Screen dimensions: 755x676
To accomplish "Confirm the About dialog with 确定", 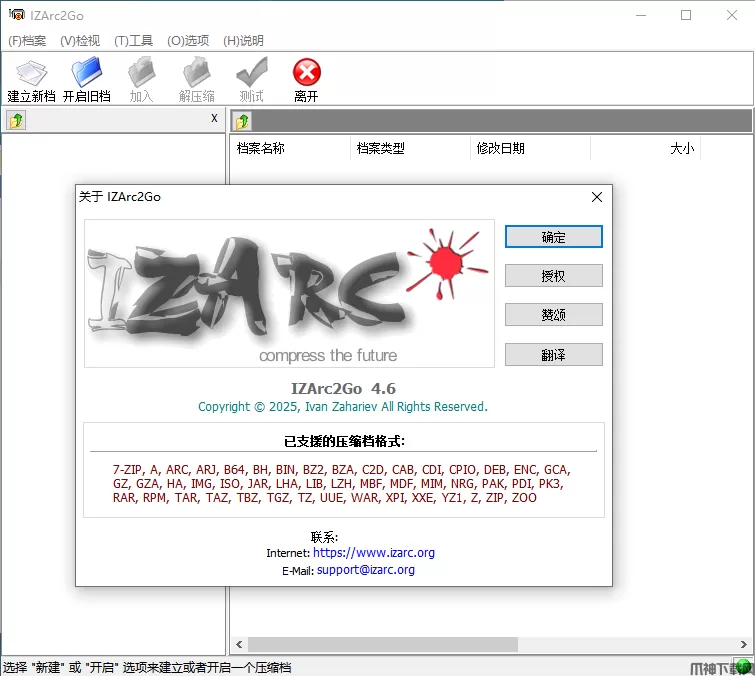I will tap(553, 237).
